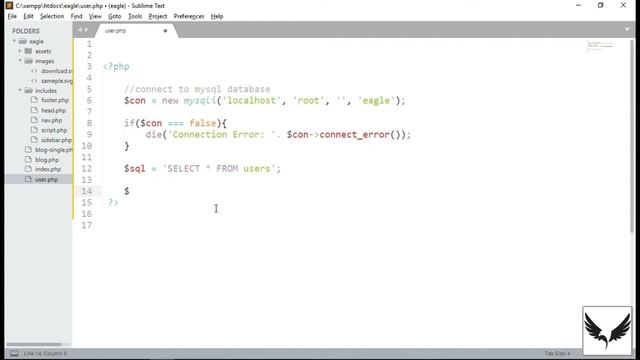
Task: Open the tab list dropdown arrow
Action: click(627, 29)
